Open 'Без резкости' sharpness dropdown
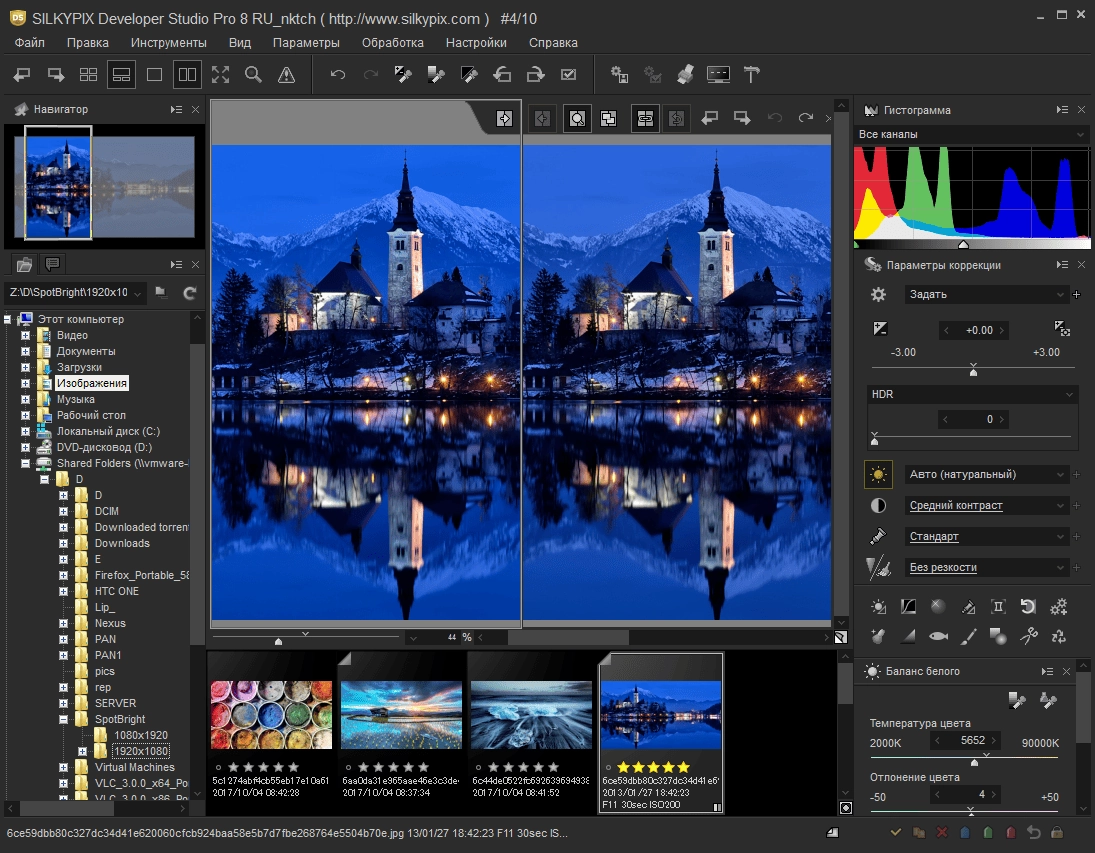This screenshot has height=853, width=1095. [x=986, y=567]
